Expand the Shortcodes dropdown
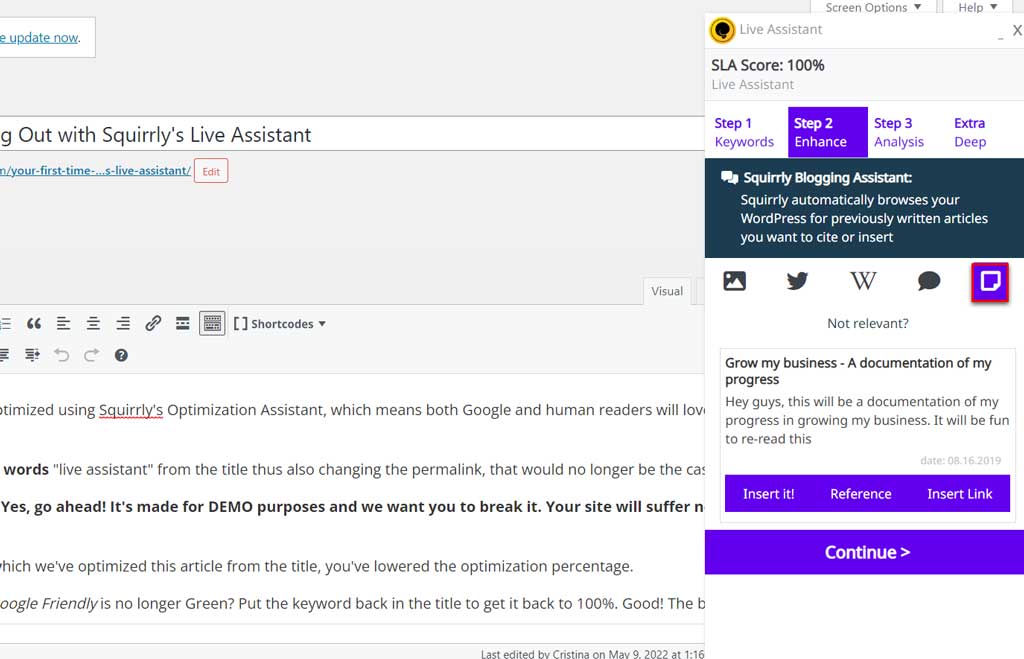 [x=281, y=324]
